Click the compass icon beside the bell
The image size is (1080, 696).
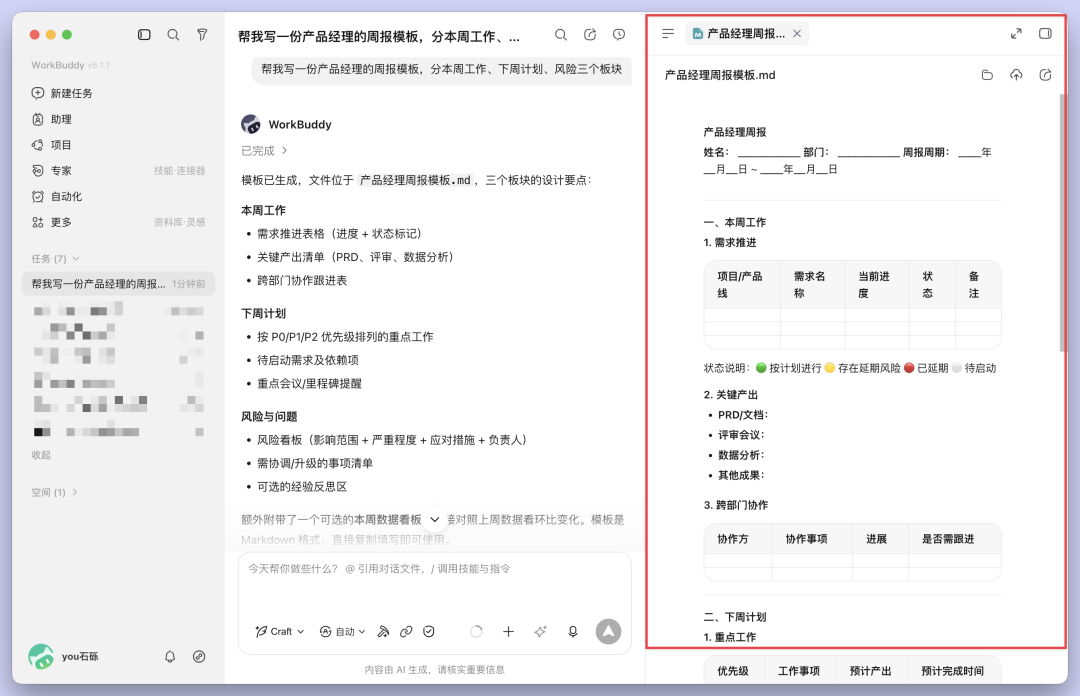tap(199, 657)
